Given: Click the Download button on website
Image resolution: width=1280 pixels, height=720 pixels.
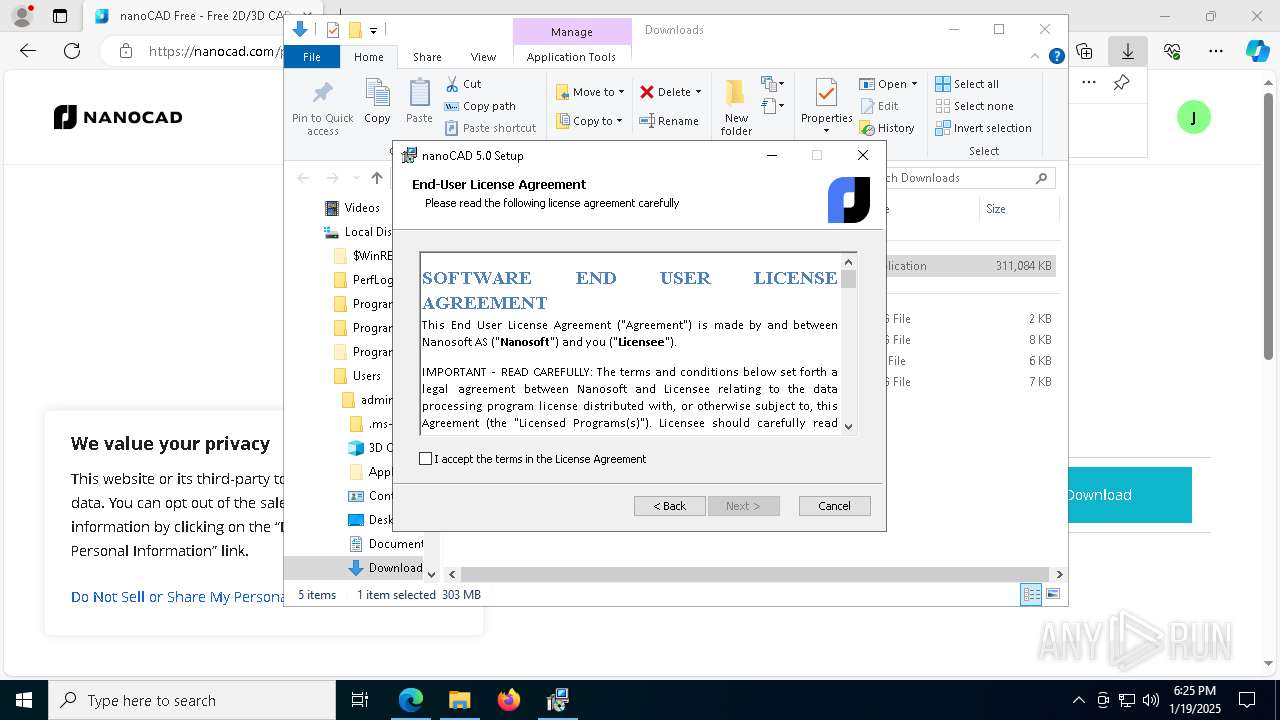Looking at the screenshot, I should point(1129,495).
